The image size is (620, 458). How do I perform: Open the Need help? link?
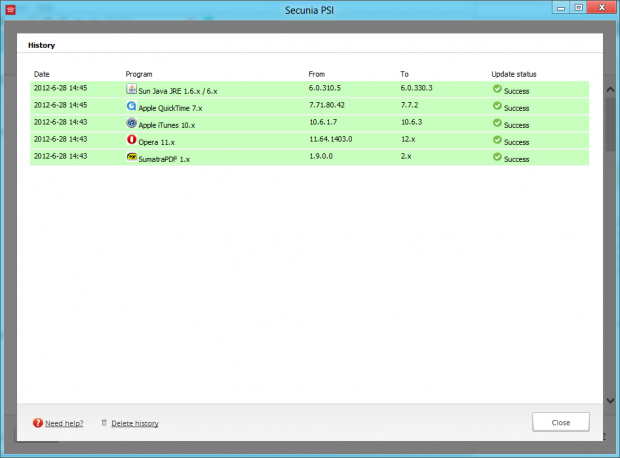65,423
